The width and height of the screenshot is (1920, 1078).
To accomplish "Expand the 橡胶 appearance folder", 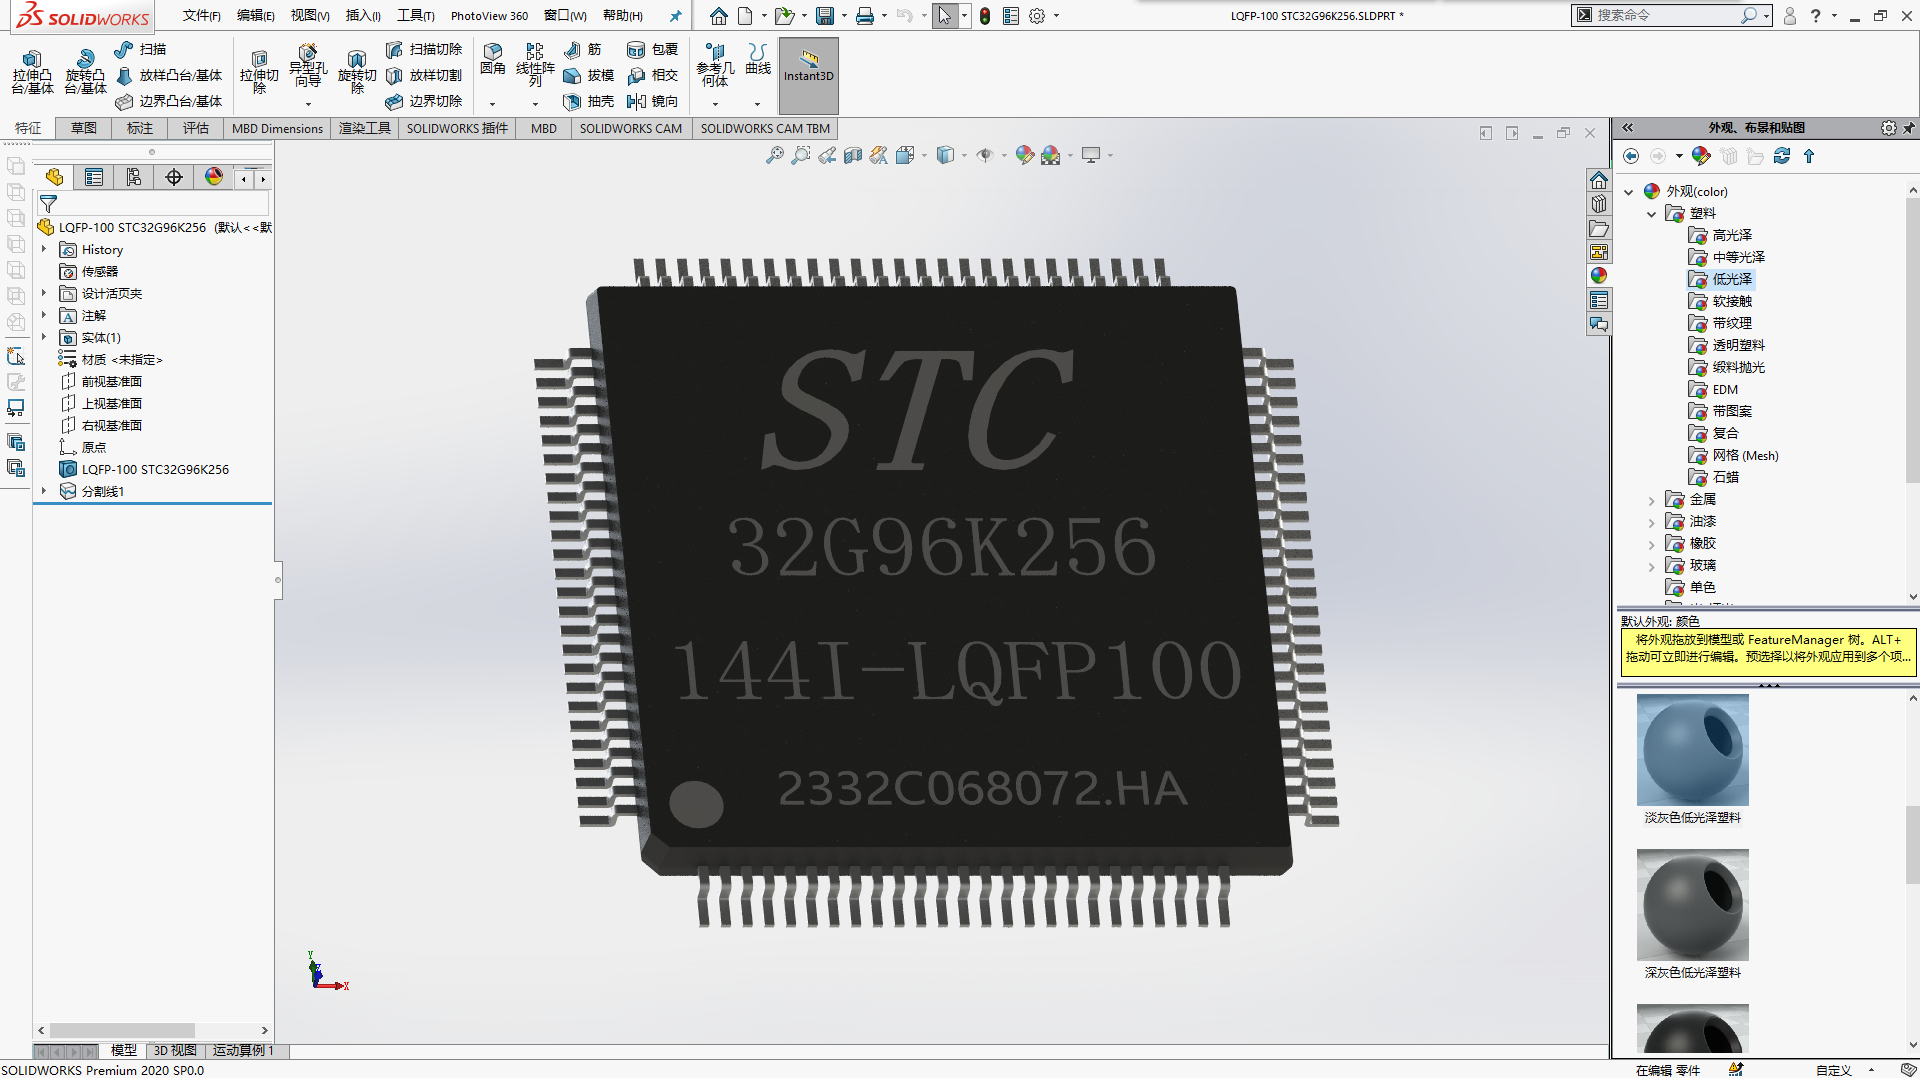I will (x=1651, y=543).
